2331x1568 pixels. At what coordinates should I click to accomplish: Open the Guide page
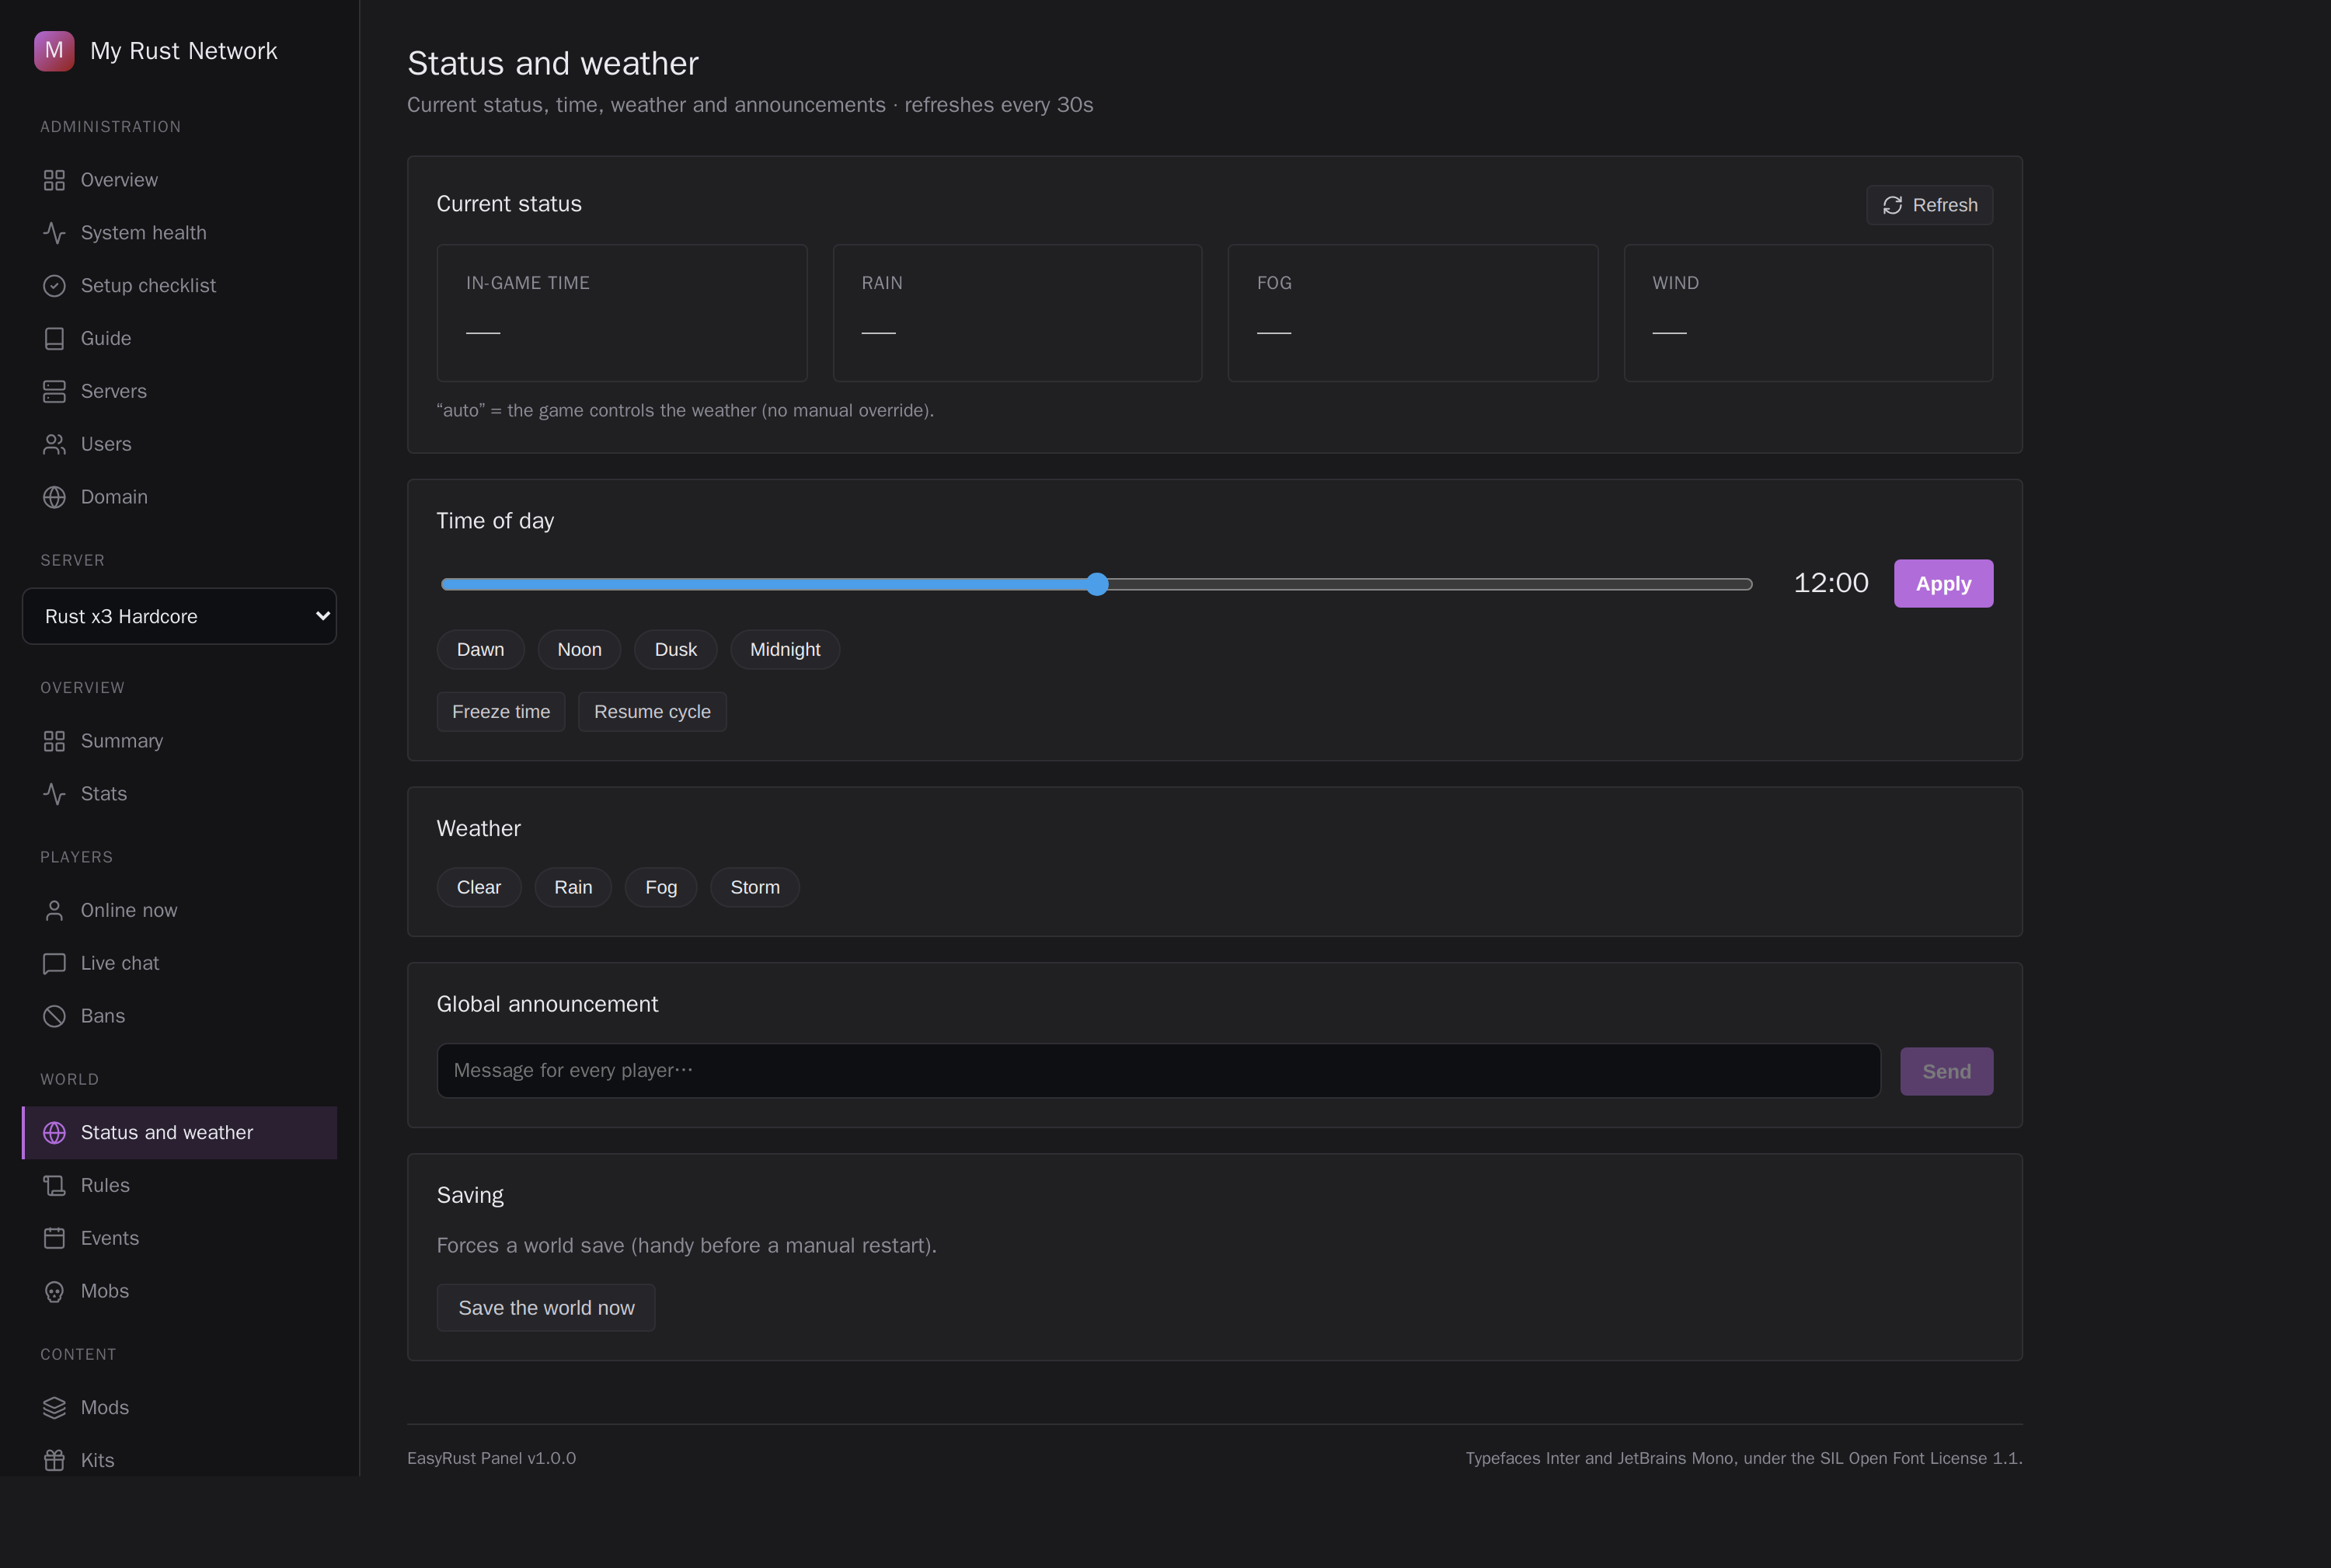tap(179, 339)
